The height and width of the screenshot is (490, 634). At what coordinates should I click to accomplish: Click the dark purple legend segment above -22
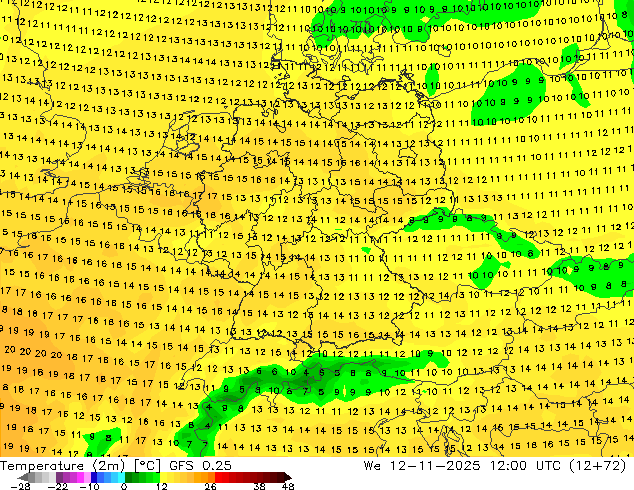(x=59, y=477)
